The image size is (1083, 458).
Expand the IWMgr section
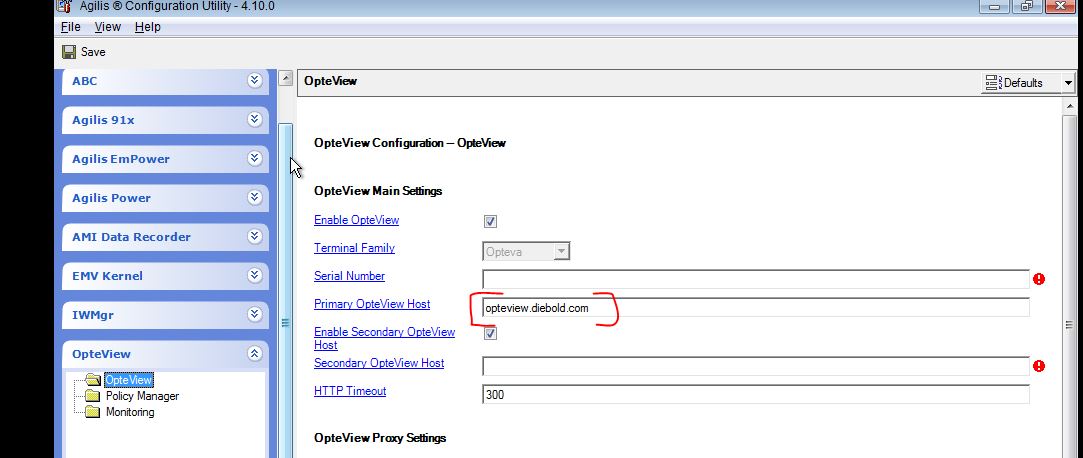255,314
